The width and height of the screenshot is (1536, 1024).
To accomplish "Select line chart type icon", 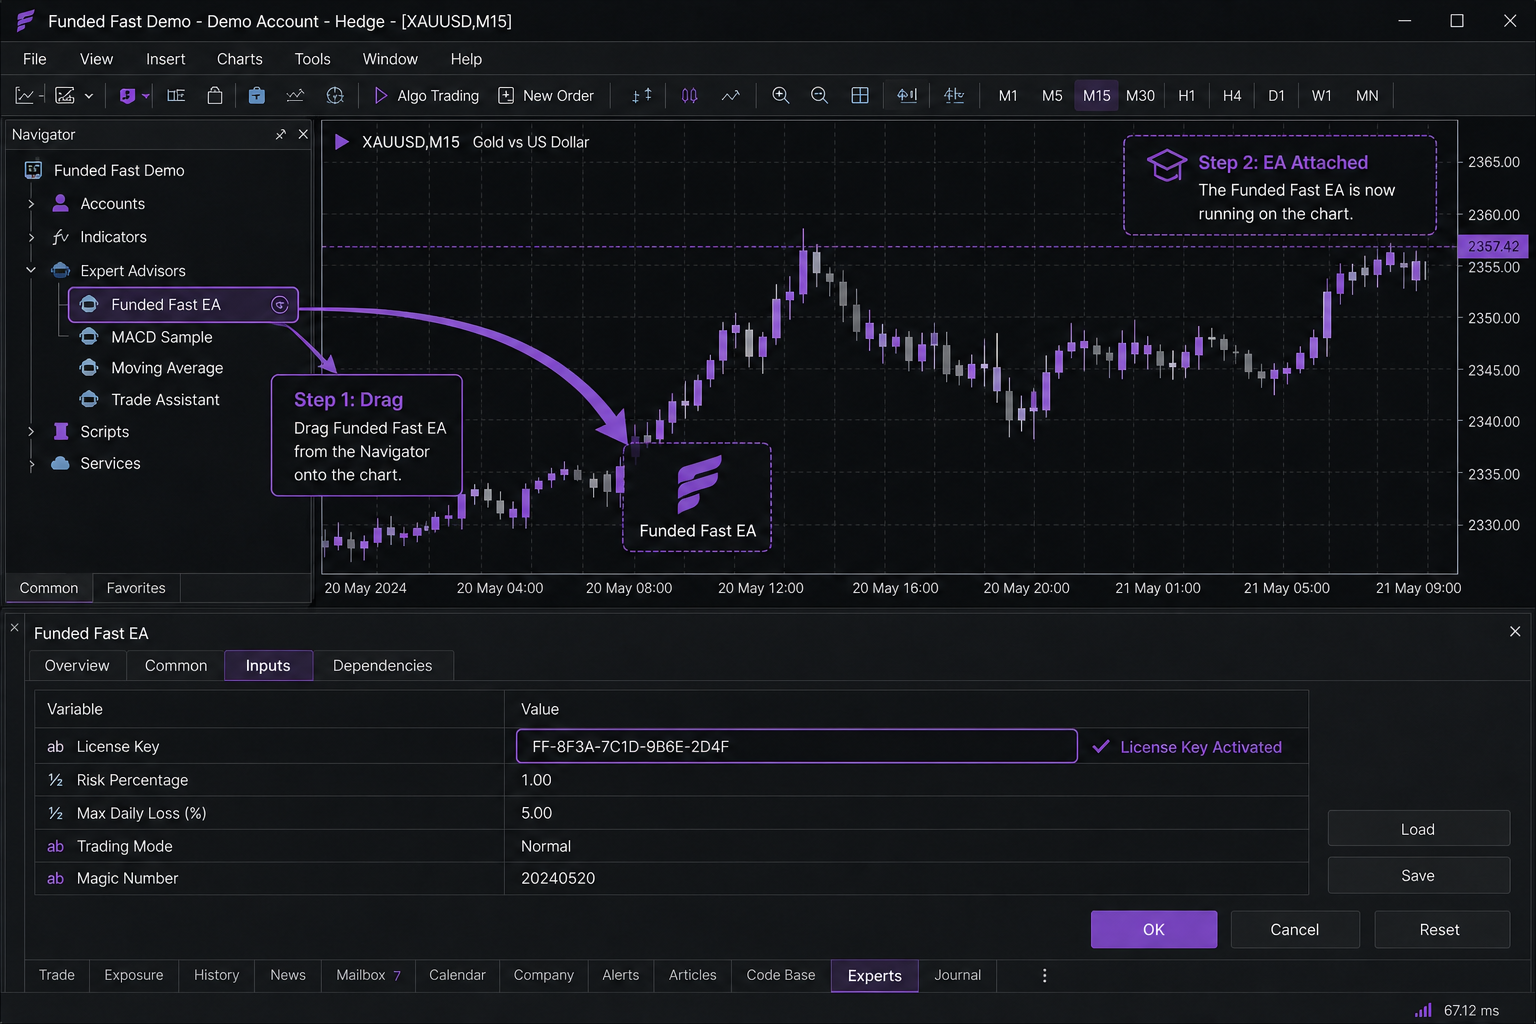I will click(x=731, y=96).
